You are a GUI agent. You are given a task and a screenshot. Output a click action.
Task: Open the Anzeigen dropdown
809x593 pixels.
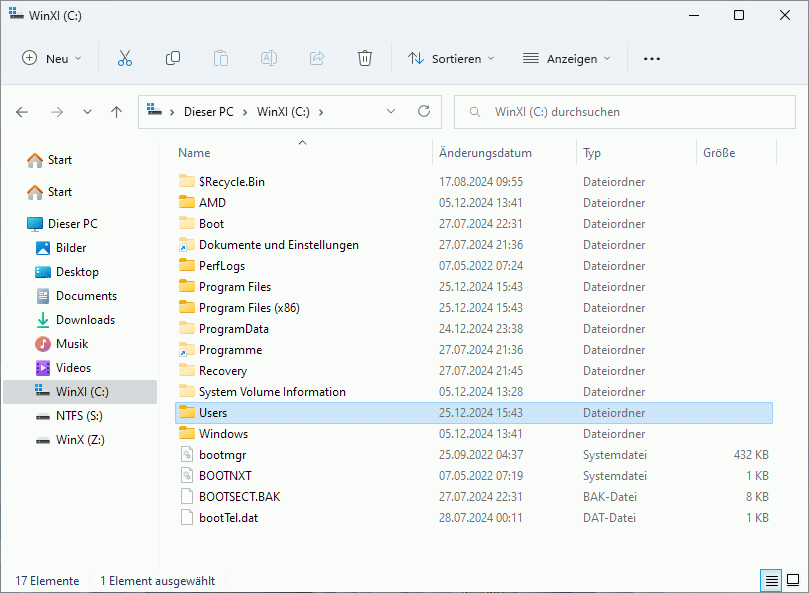pyautogui.click(x=567, y=58)
